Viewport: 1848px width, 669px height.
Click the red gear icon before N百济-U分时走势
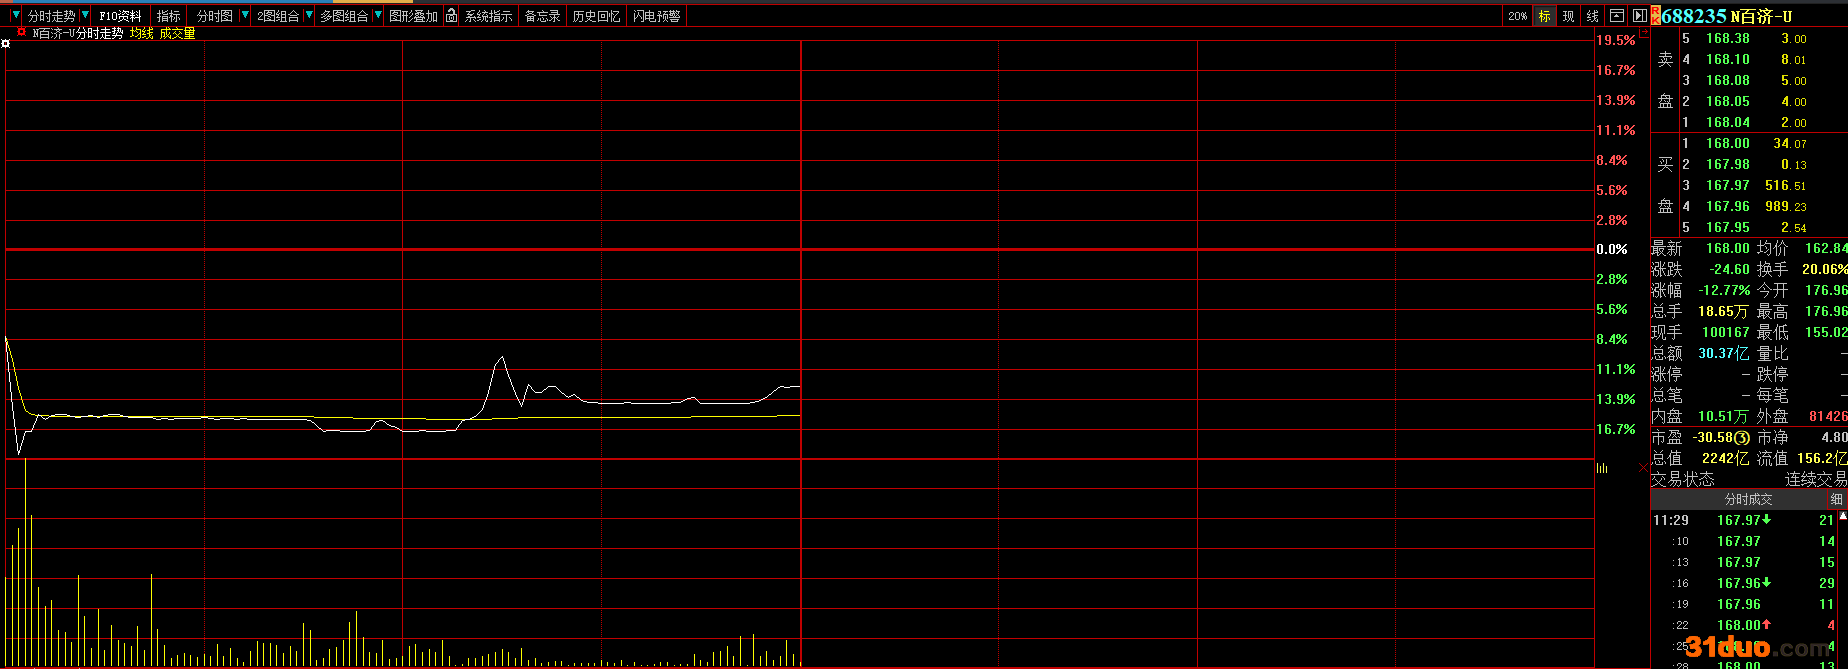21,33
